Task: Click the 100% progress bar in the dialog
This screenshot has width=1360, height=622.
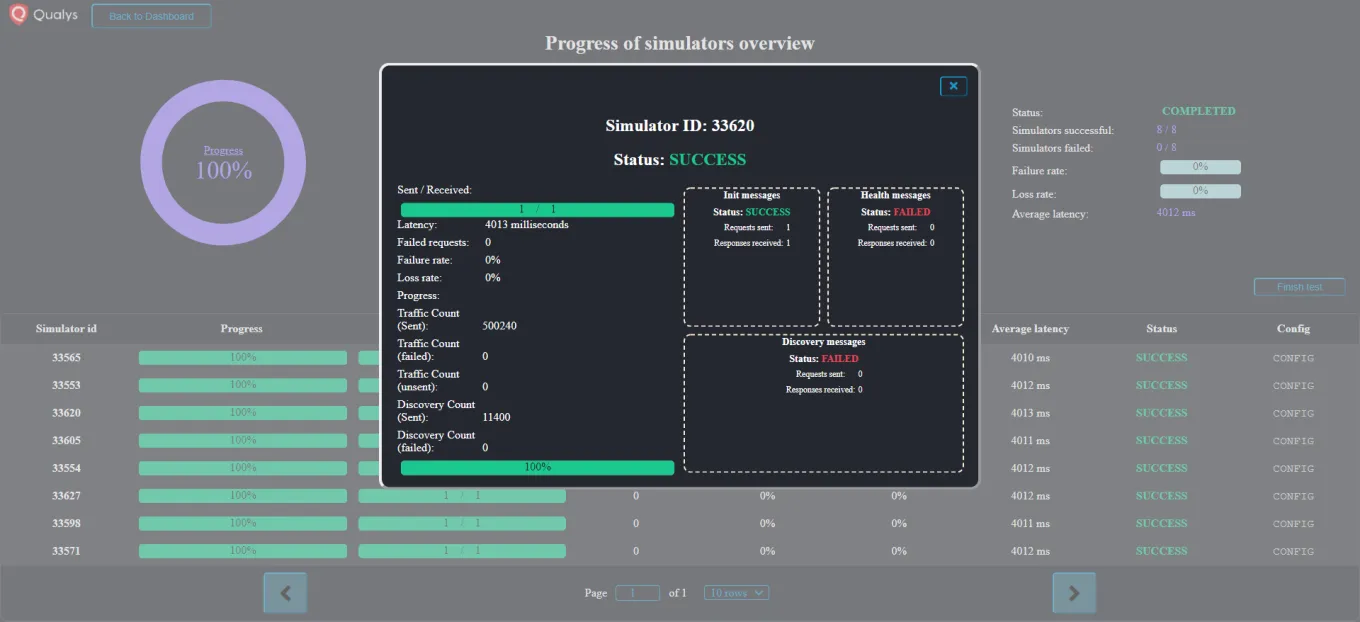Action: tap(537, 466)
